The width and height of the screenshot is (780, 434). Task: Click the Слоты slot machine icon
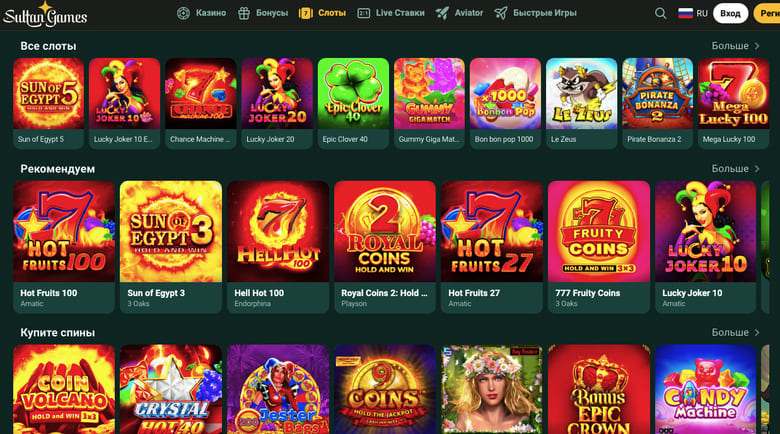305,13
